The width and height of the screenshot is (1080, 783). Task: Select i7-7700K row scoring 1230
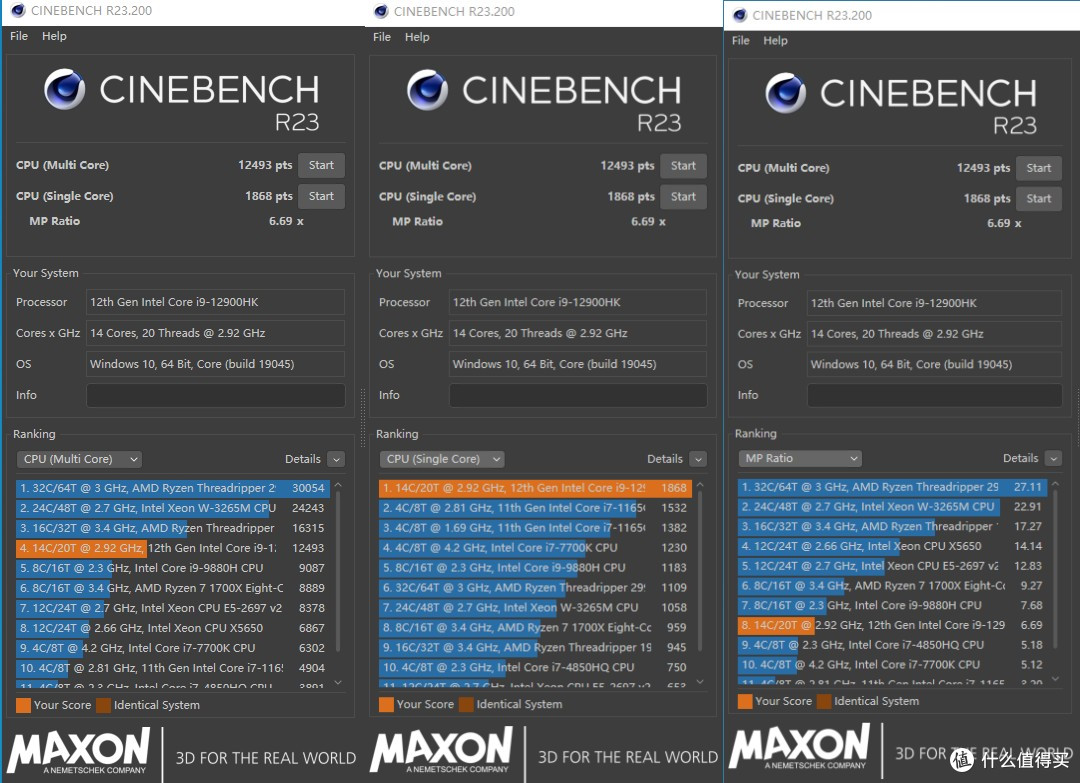[534, 548]
